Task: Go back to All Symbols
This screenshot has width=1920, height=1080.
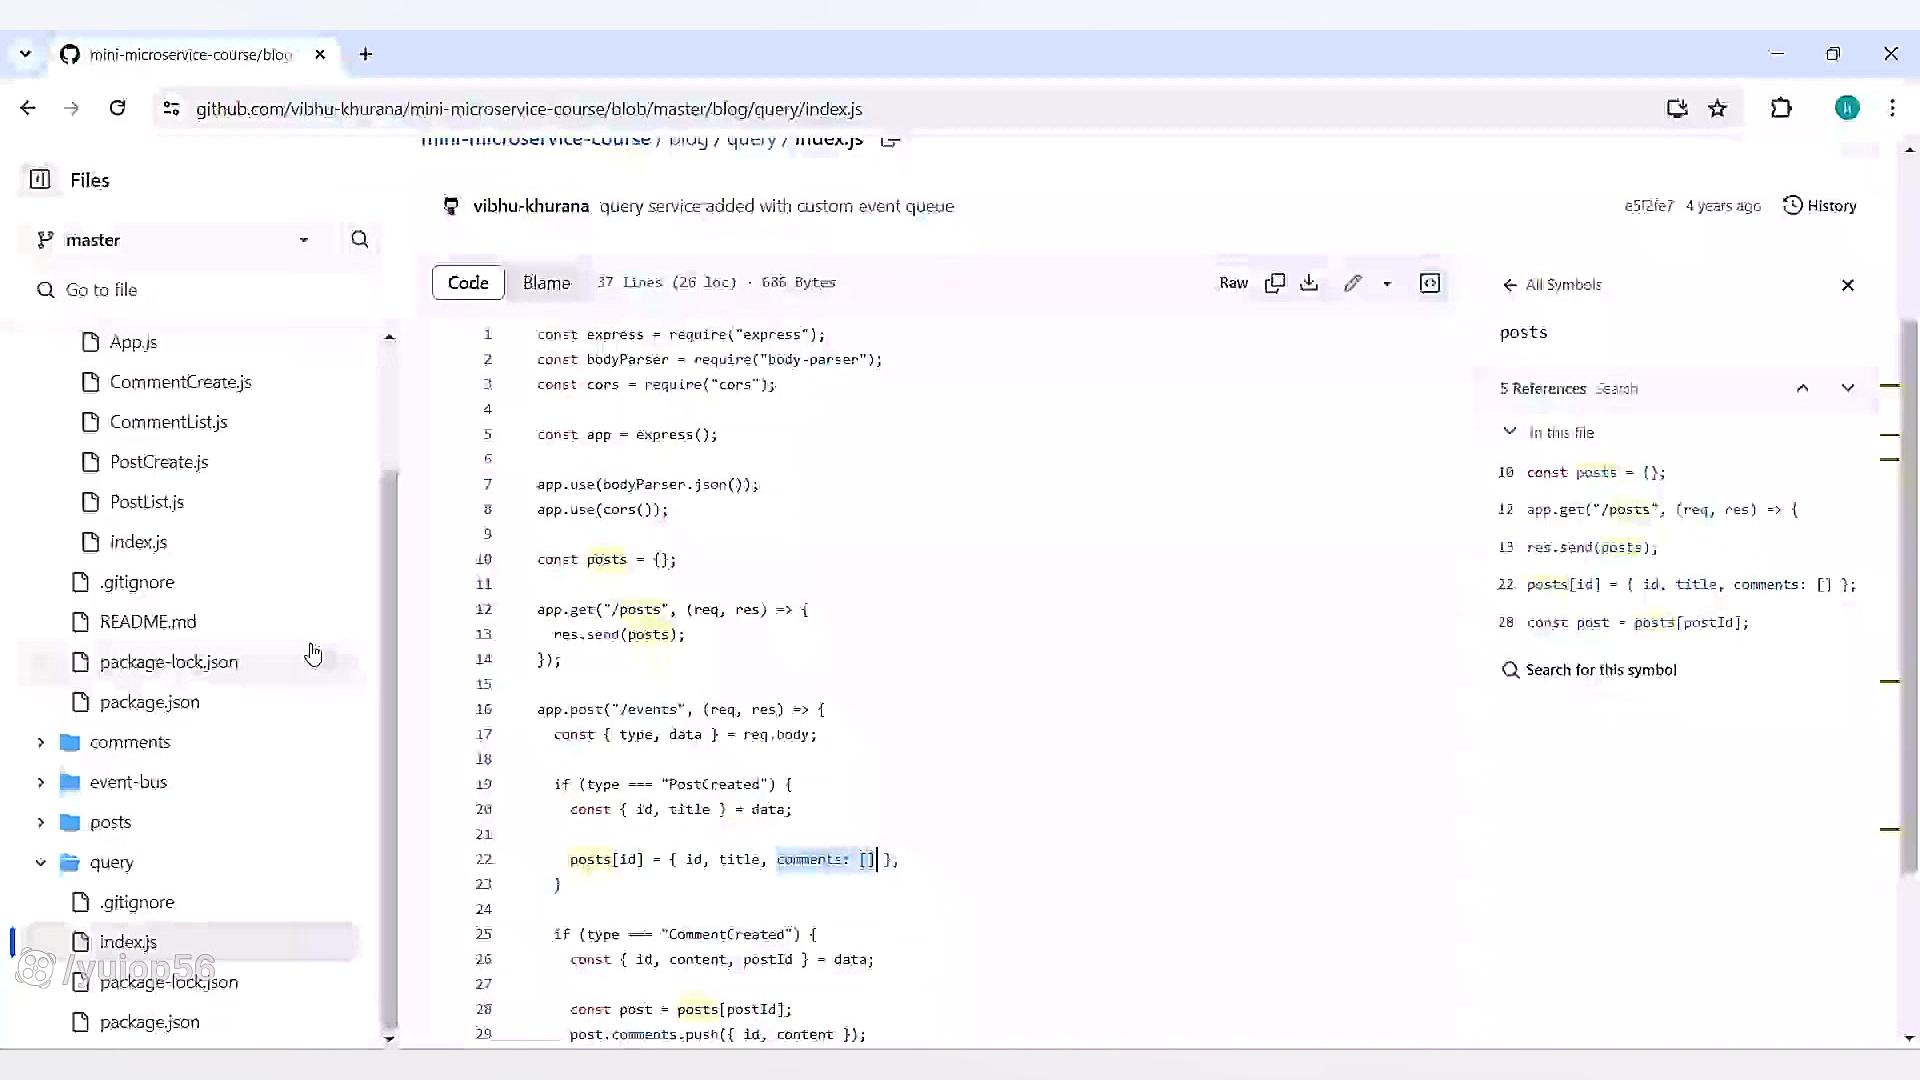Action: coord(1552,285)
